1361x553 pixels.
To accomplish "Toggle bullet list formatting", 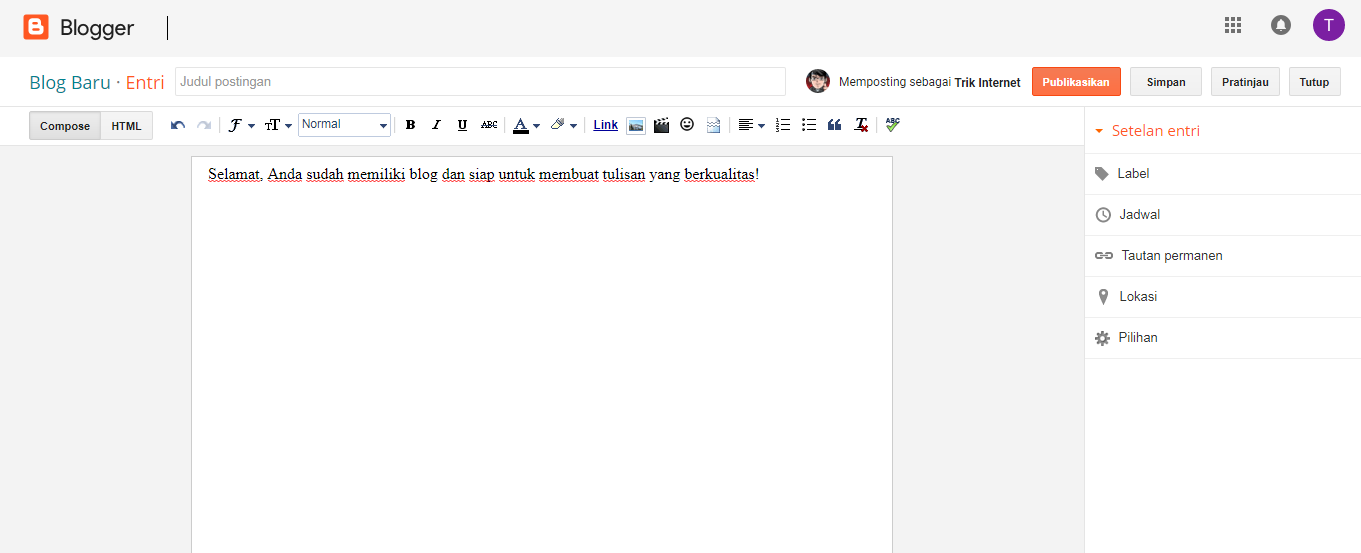I will pos(809,125).
